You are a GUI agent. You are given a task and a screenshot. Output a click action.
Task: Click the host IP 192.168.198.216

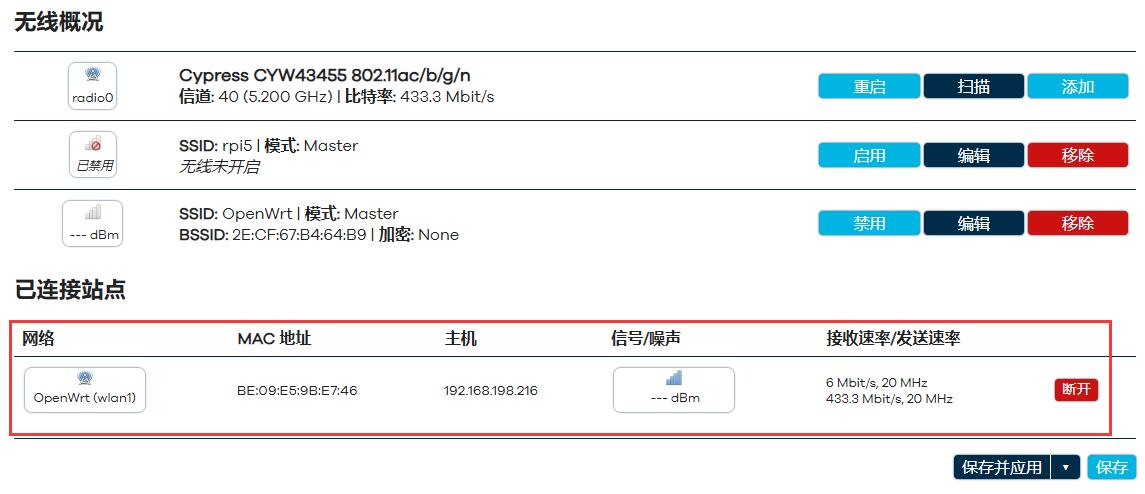[491, 390]
